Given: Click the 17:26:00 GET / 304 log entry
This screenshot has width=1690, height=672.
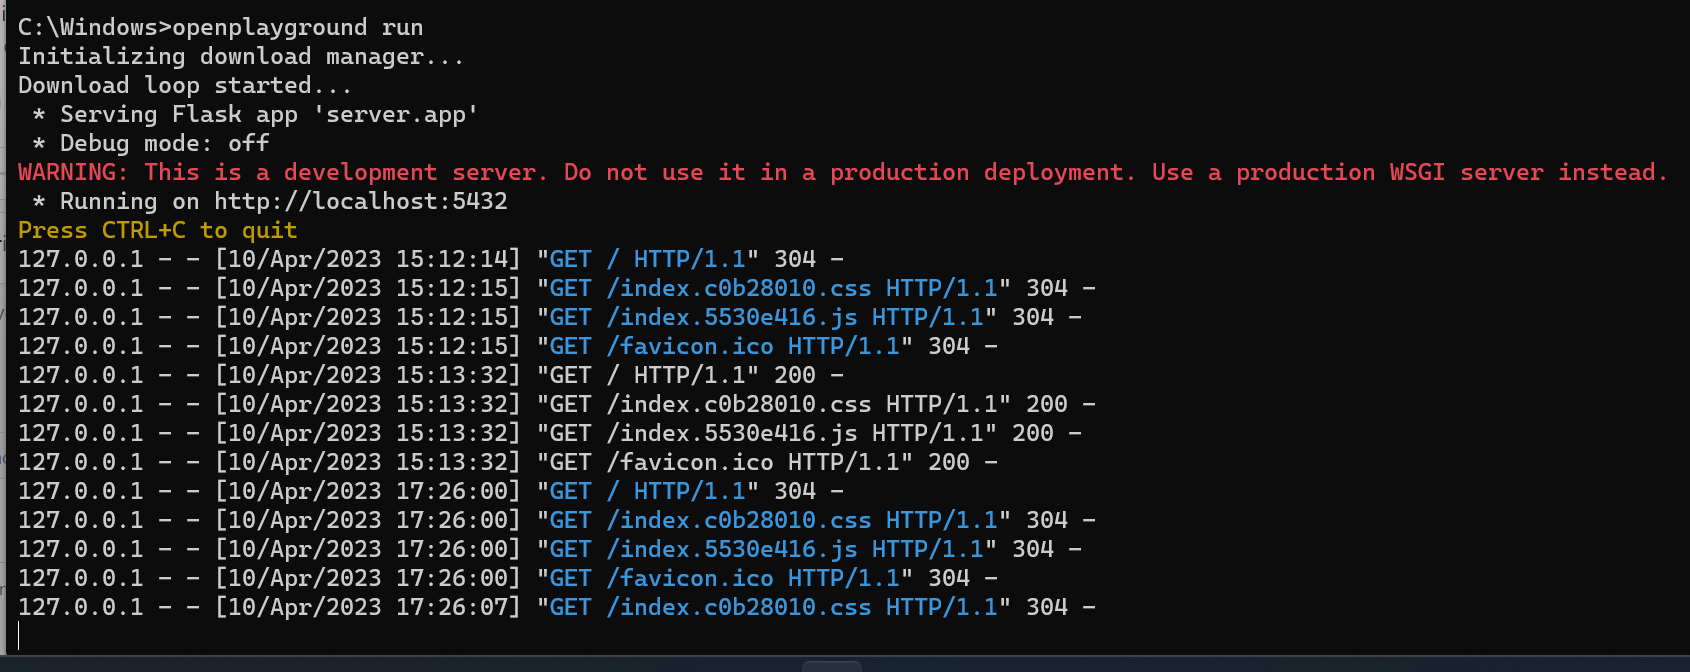Looking at the screenshot, I should [431, 491].
